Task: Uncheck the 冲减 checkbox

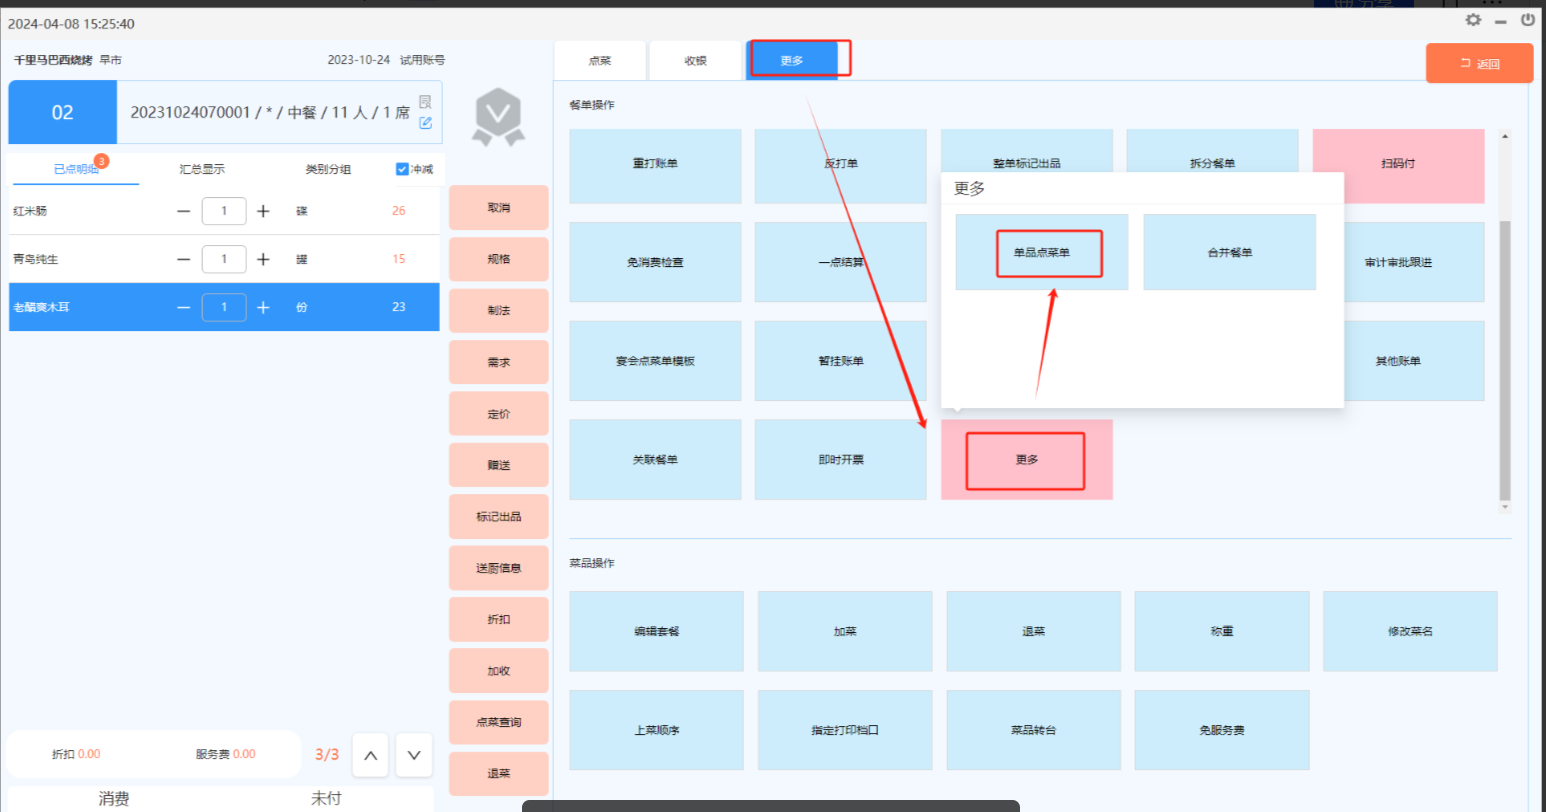Action: [x=402, y=169]
